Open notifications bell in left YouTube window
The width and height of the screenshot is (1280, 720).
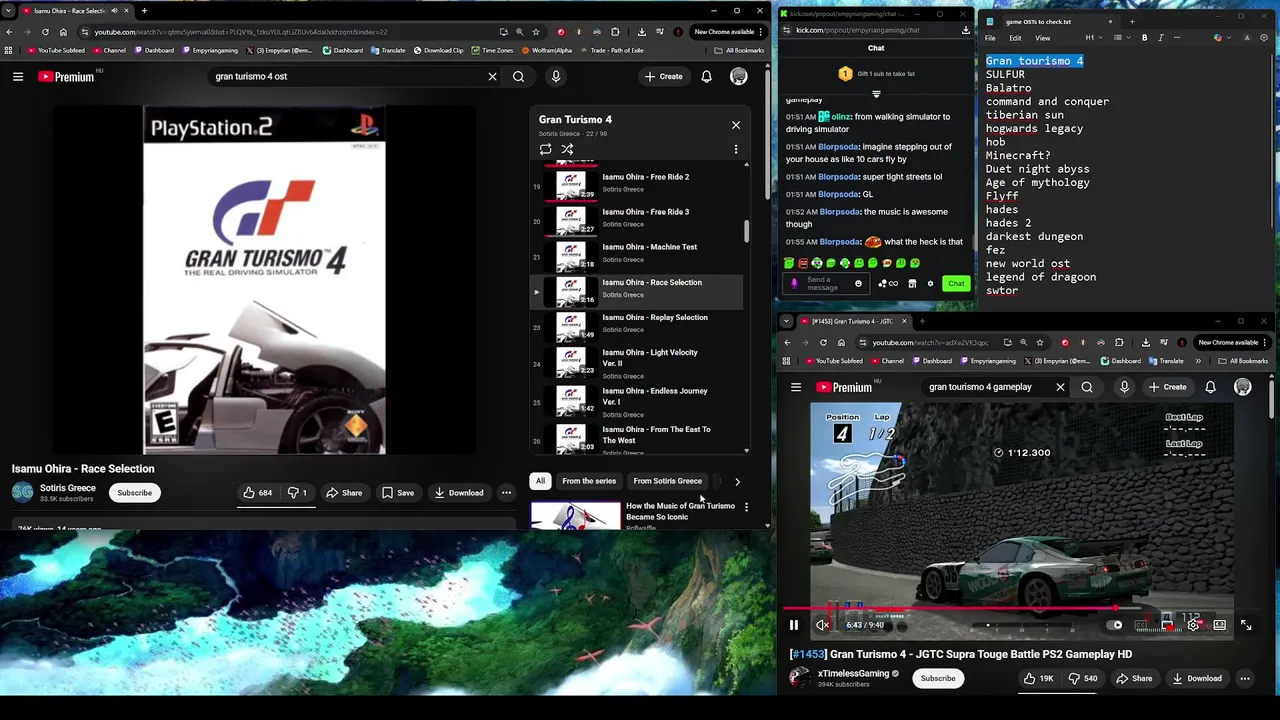[x=706, y=76]
